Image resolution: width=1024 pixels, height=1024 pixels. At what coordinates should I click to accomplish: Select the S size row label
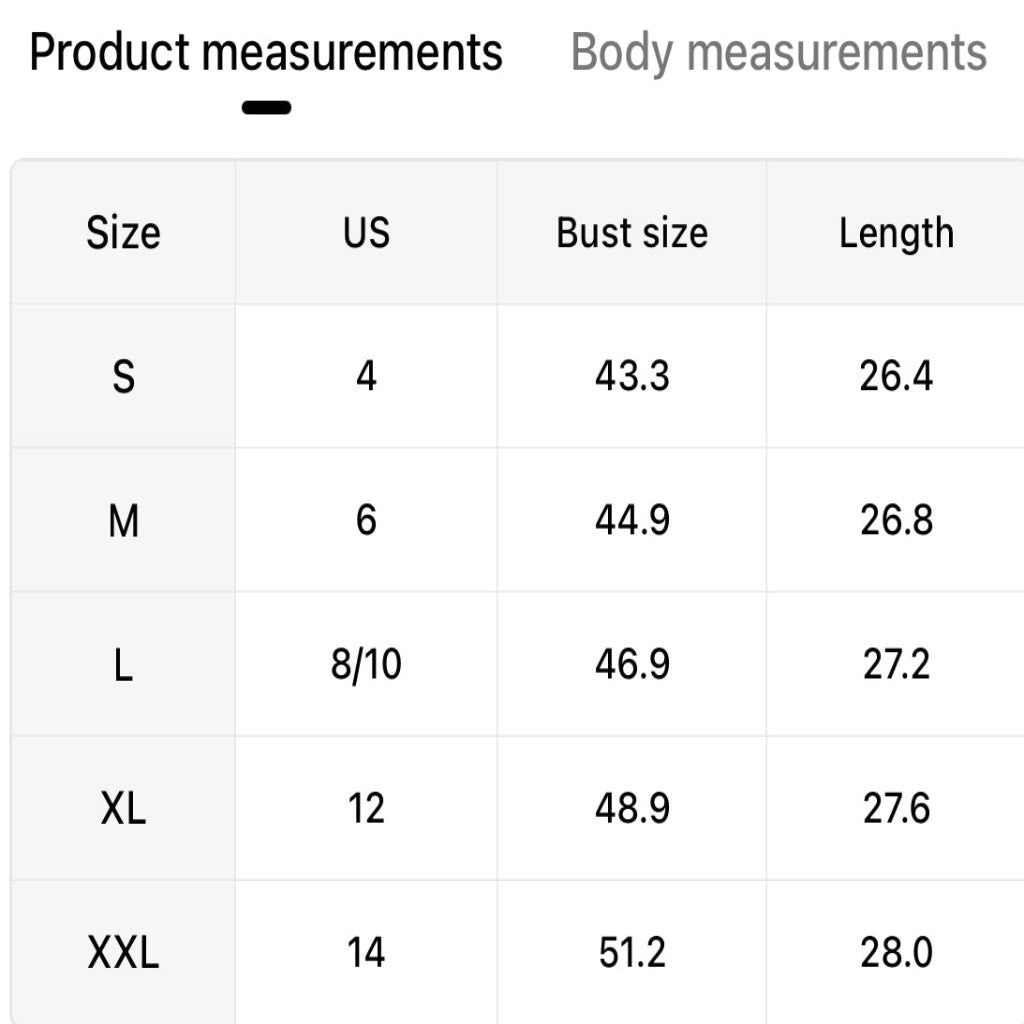click(x=123, y=377)
